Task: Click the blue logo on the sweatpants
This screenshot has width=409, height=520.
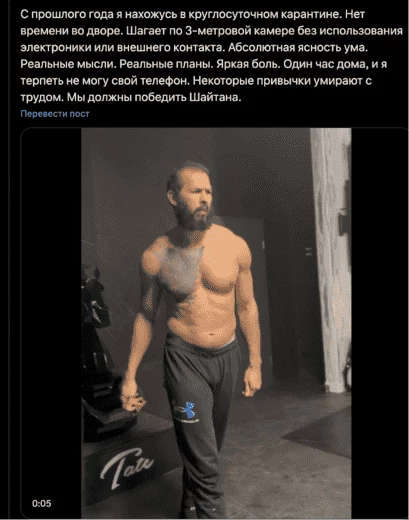Action: tap(187, 411)
